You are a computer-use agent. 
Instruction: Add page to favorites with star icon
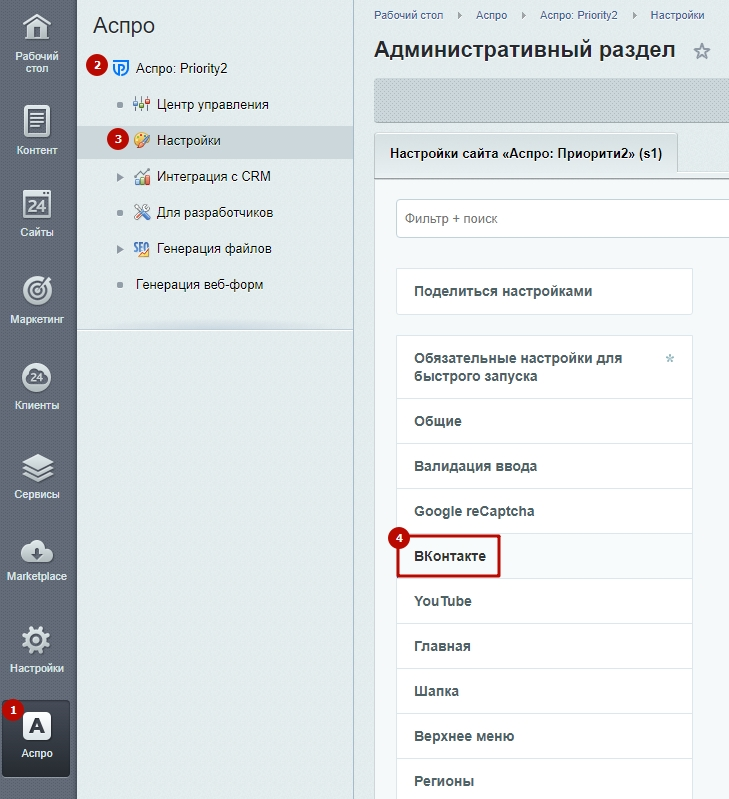[702, 51]
